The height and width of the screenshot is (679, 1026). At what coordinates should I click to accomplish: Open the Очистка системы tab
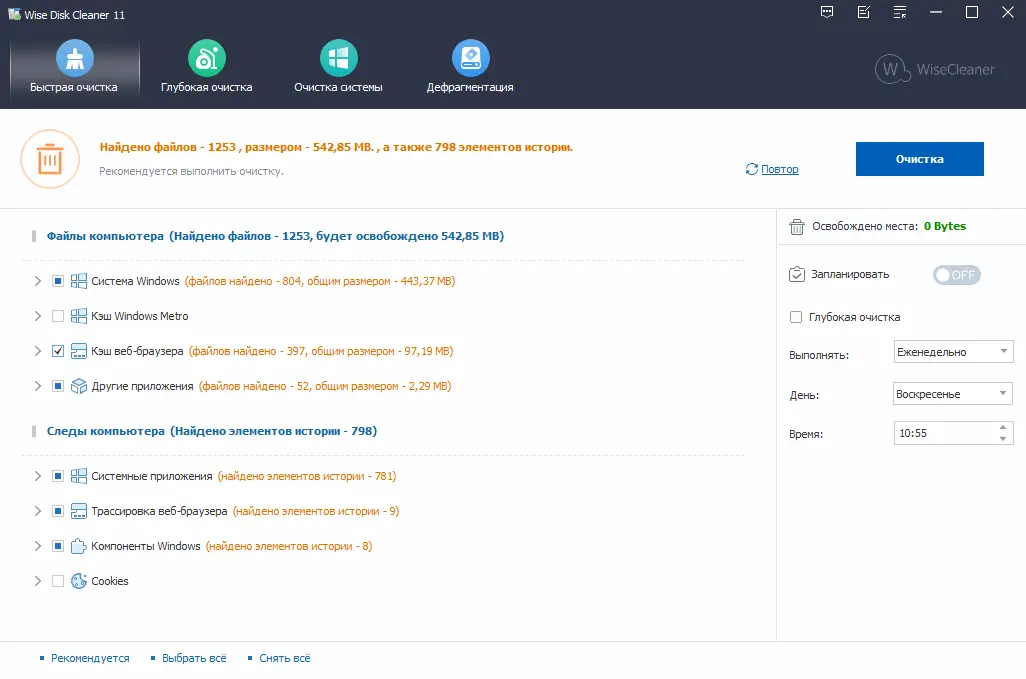(338, 68)
